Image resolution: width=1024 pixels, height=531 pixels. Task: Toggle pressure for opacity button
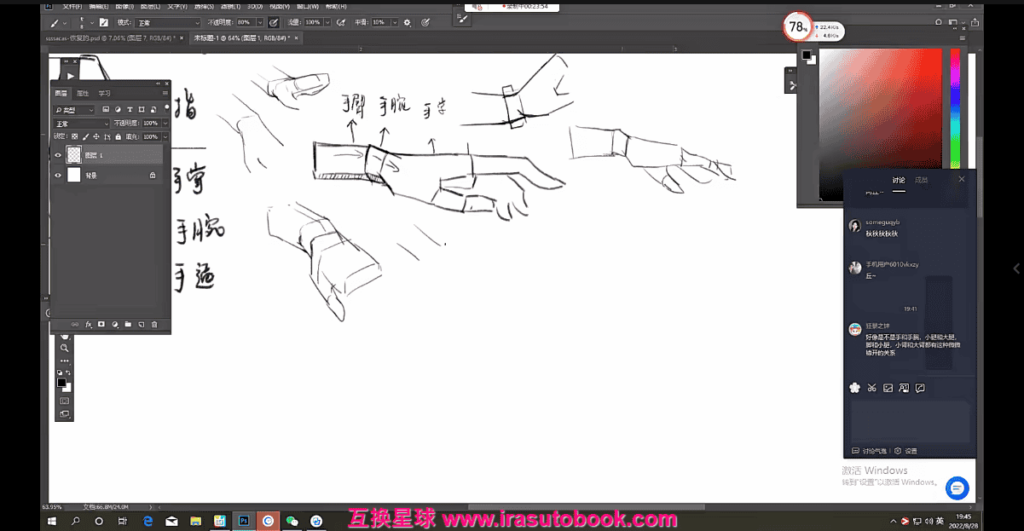272,21
